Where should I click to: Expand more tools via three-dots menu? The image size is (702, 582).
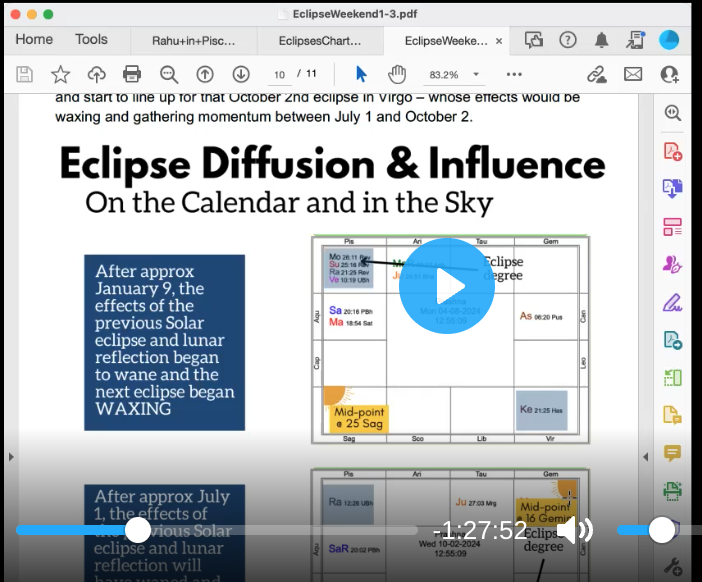click(x=514, y=74)
